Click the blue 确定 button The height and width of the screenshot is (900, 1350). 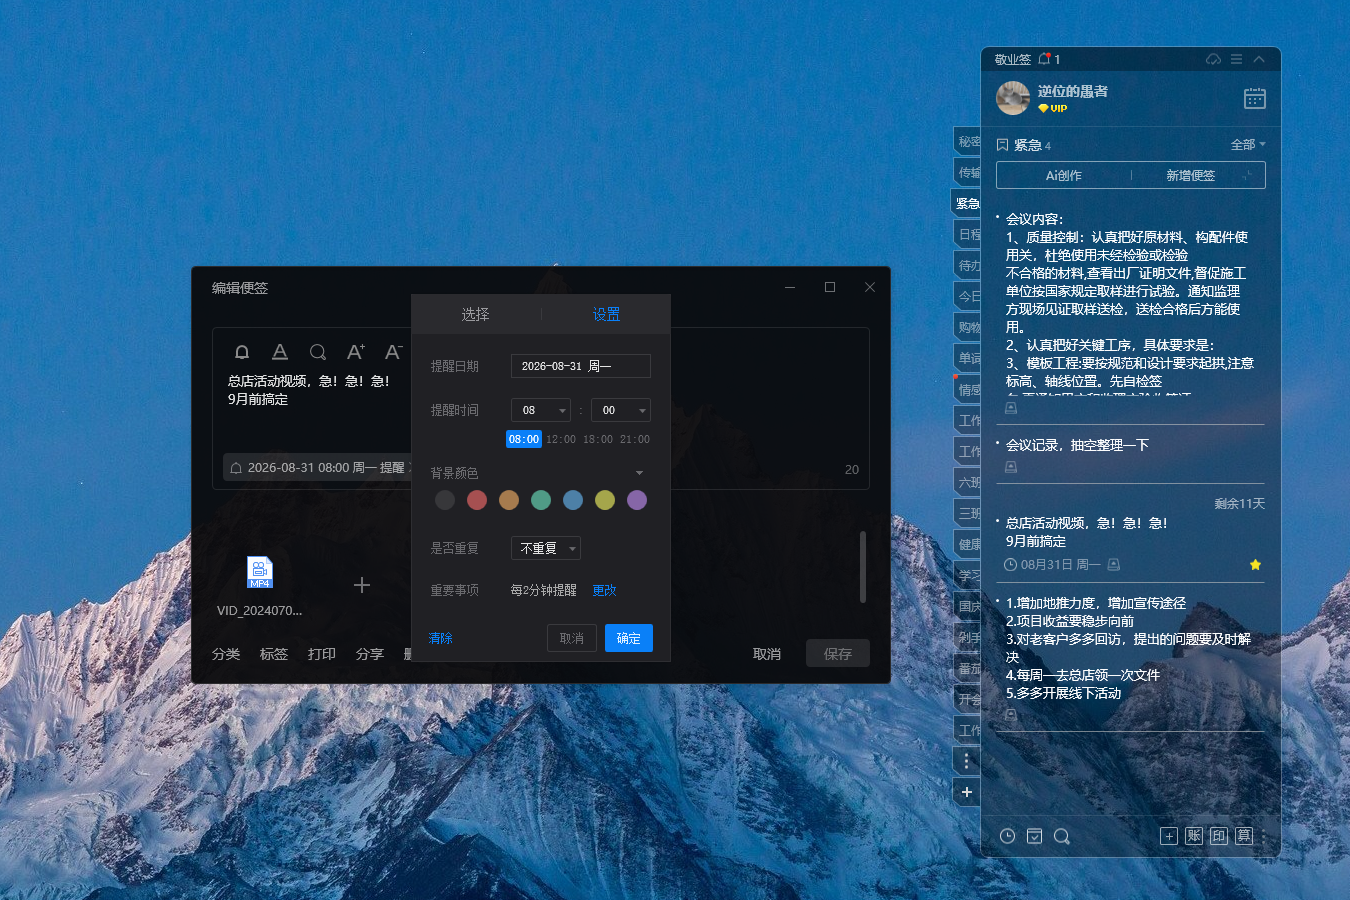629,638
